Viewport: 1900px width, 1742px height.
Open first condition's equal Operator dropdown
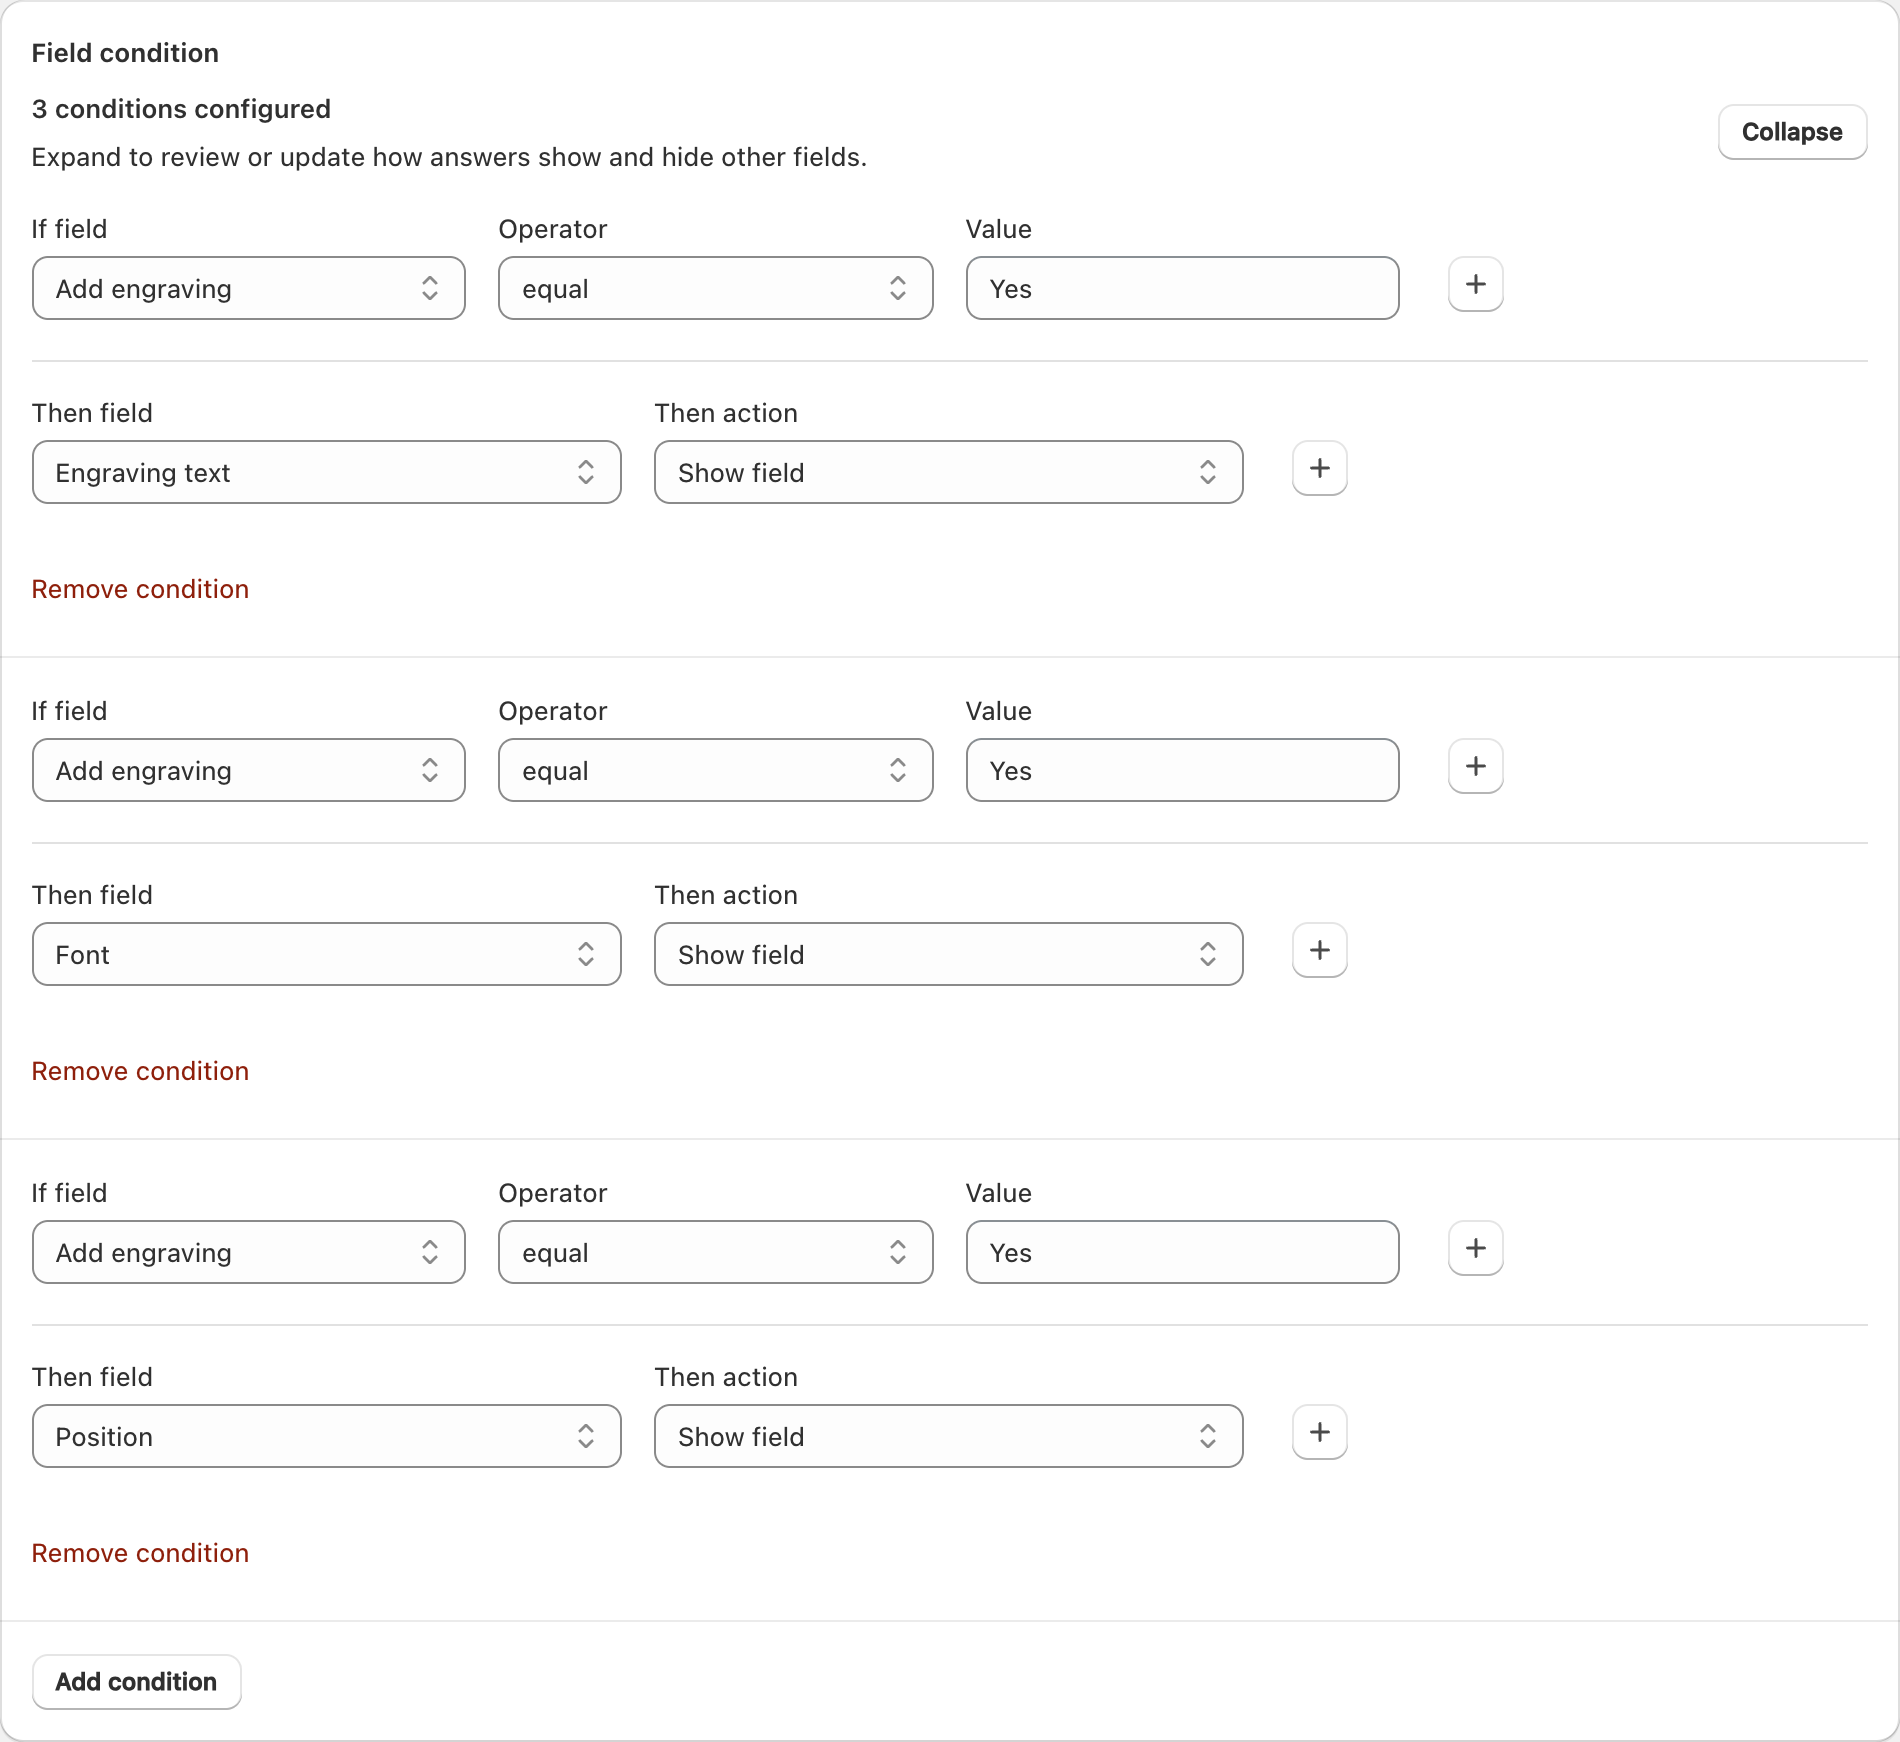coord(716,288)
